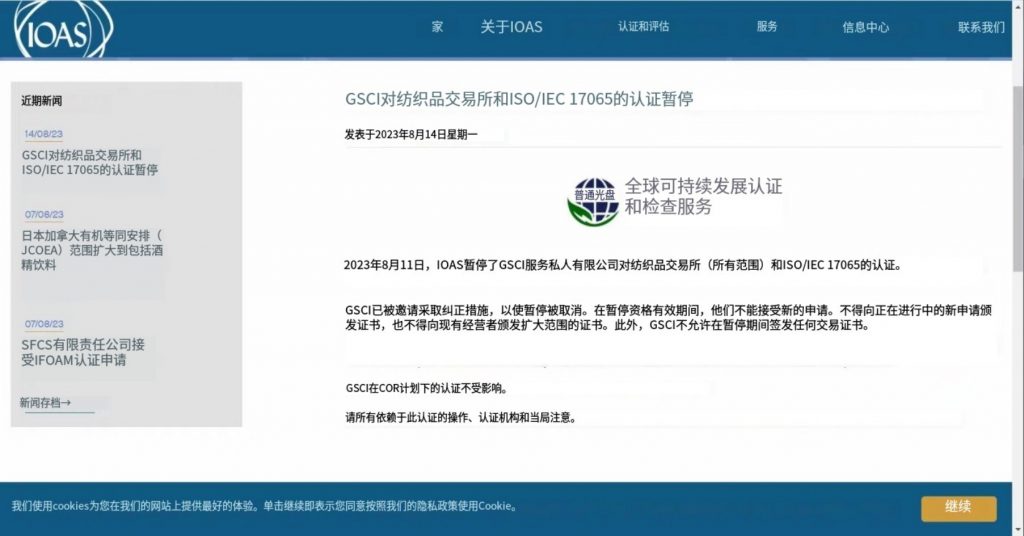The image size is (1024, 536).
Task: Open the 新闻存档→ news archive link
Action: (x=45, y=403)
